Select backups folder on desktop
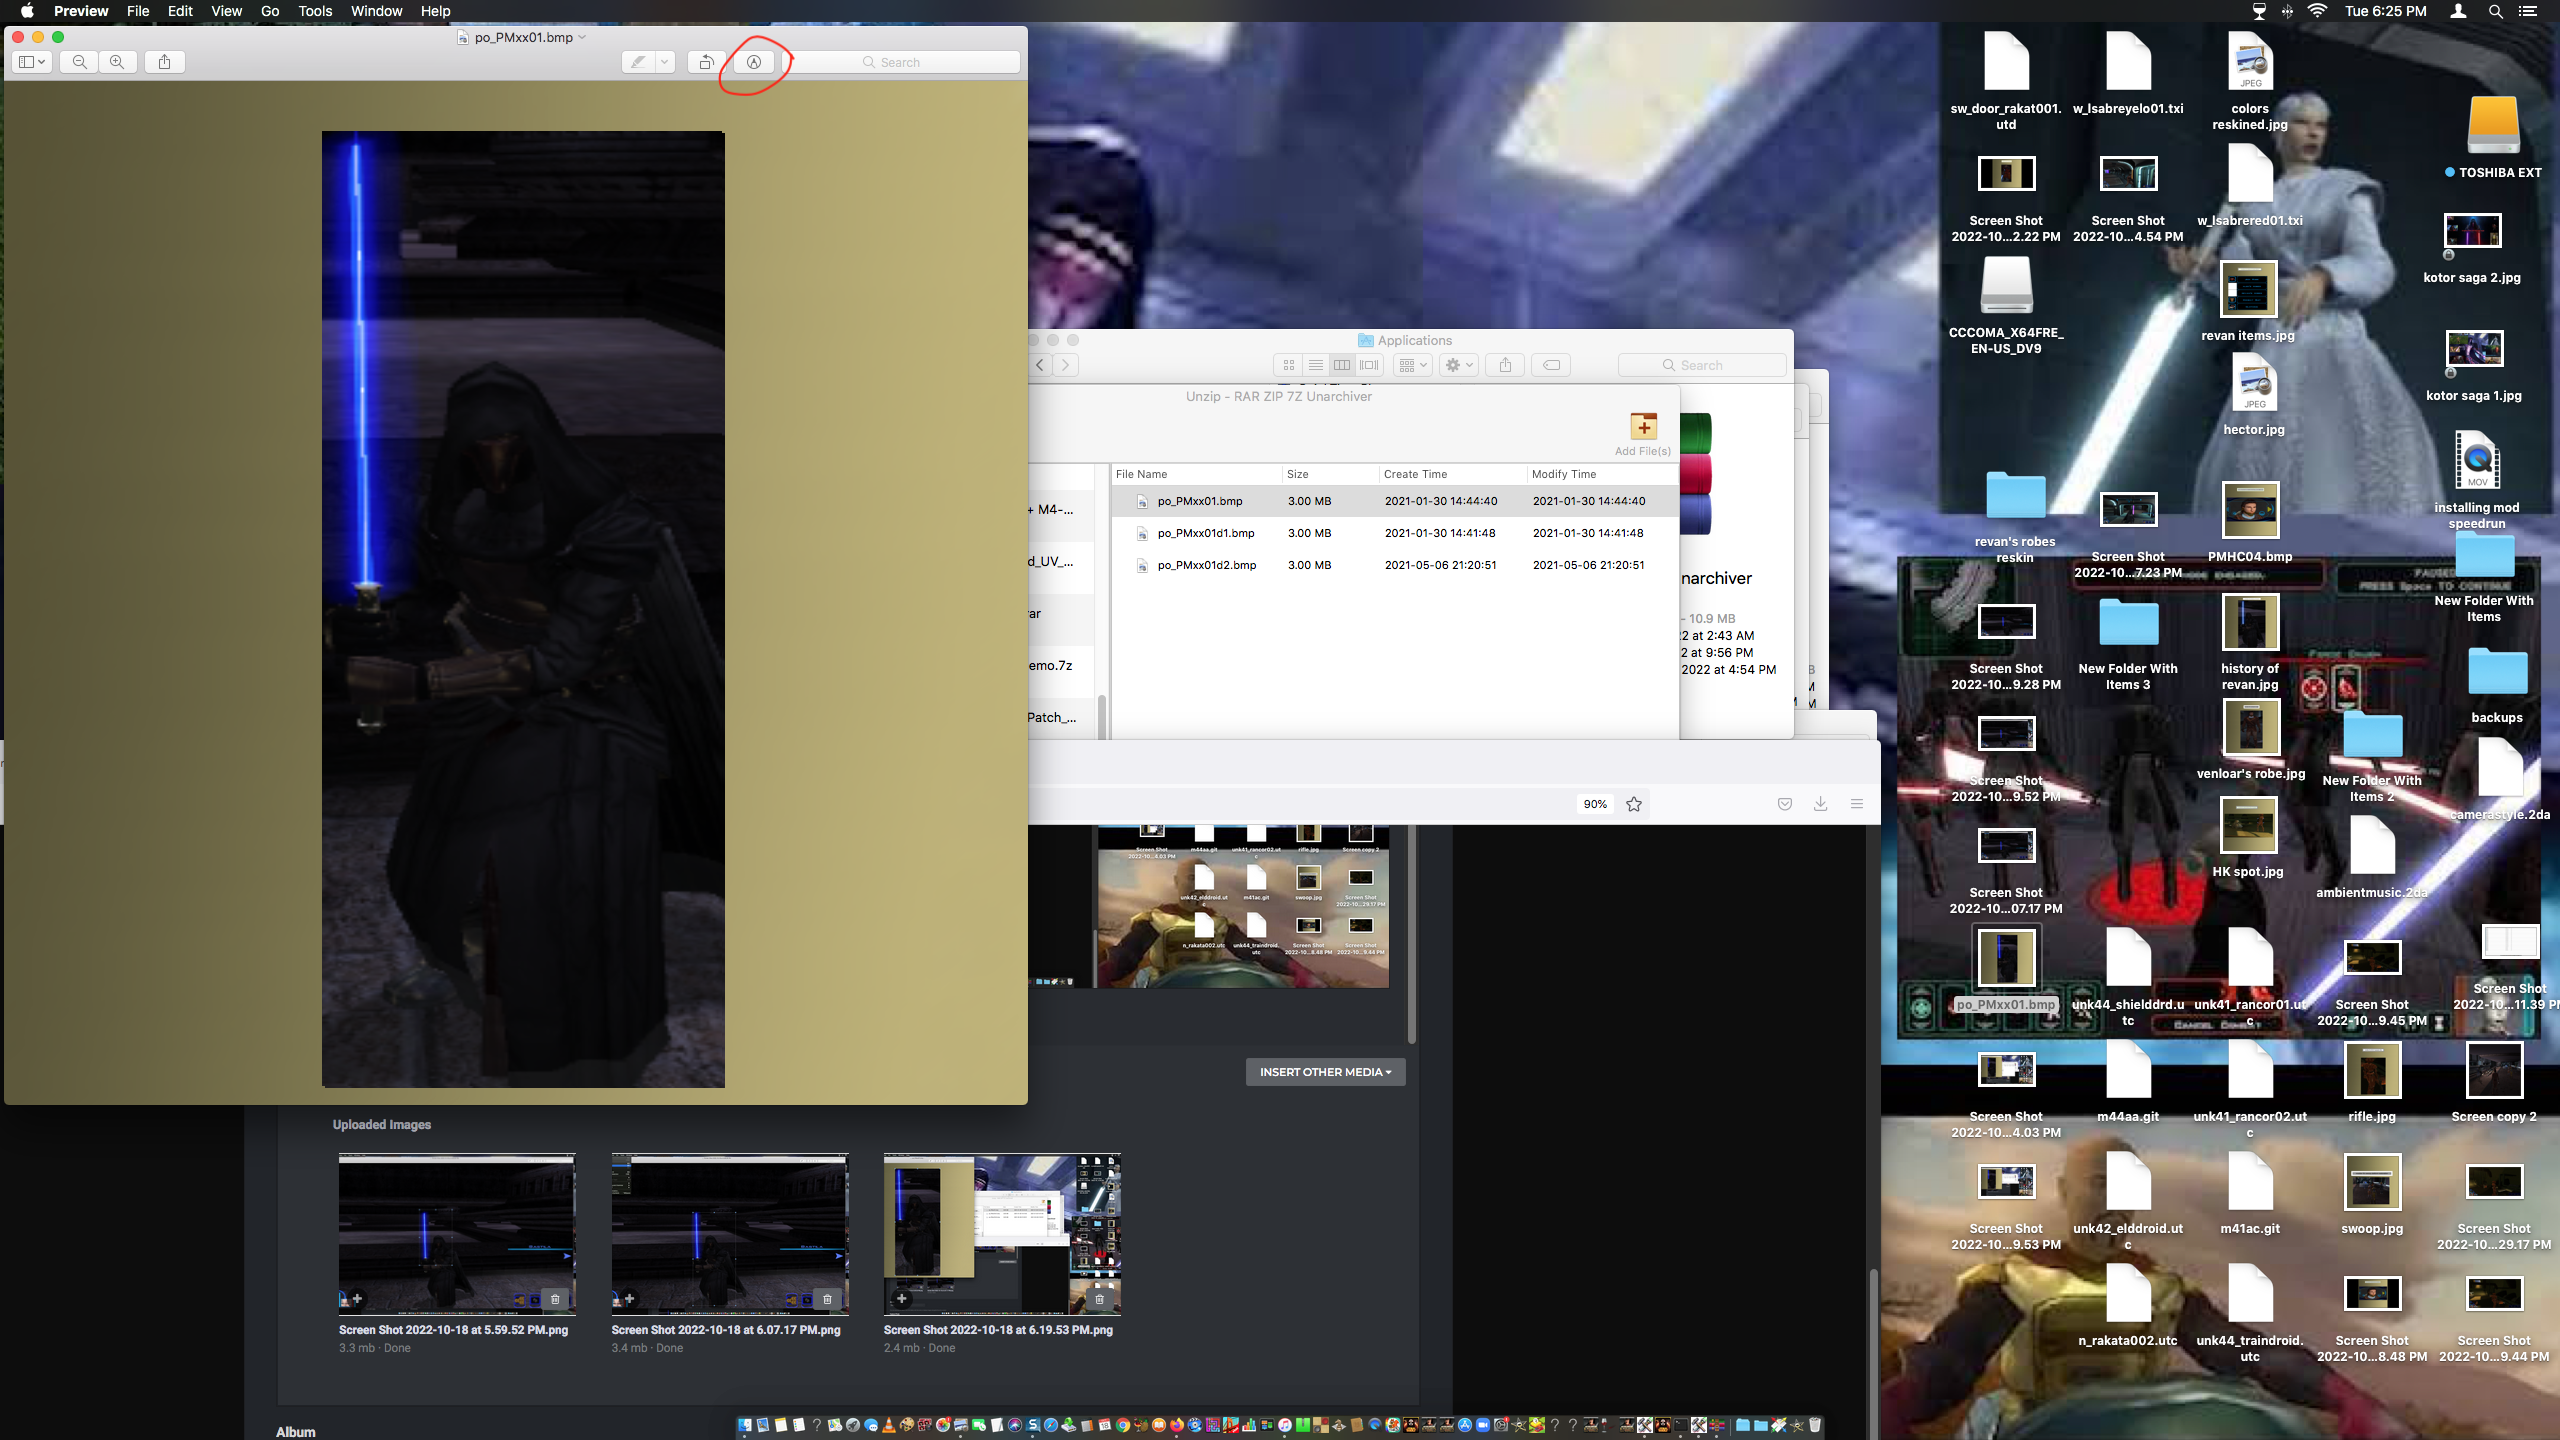Screen dimensions: 2560x1440 pyautogui.click(x=2497, y=685)
